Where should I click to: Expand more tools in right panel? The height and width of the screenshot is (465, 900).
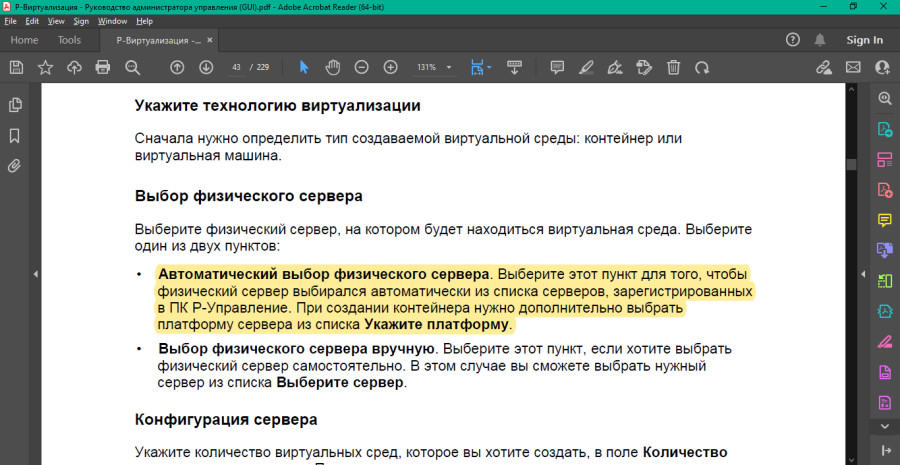tap(885, 427)
